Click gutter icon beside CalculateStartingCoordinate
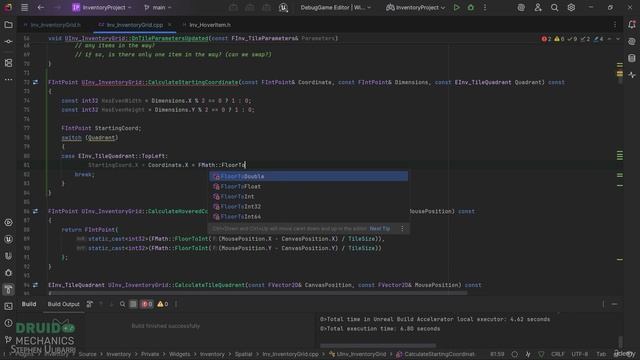Screen dimensions: 640x360 36,82
